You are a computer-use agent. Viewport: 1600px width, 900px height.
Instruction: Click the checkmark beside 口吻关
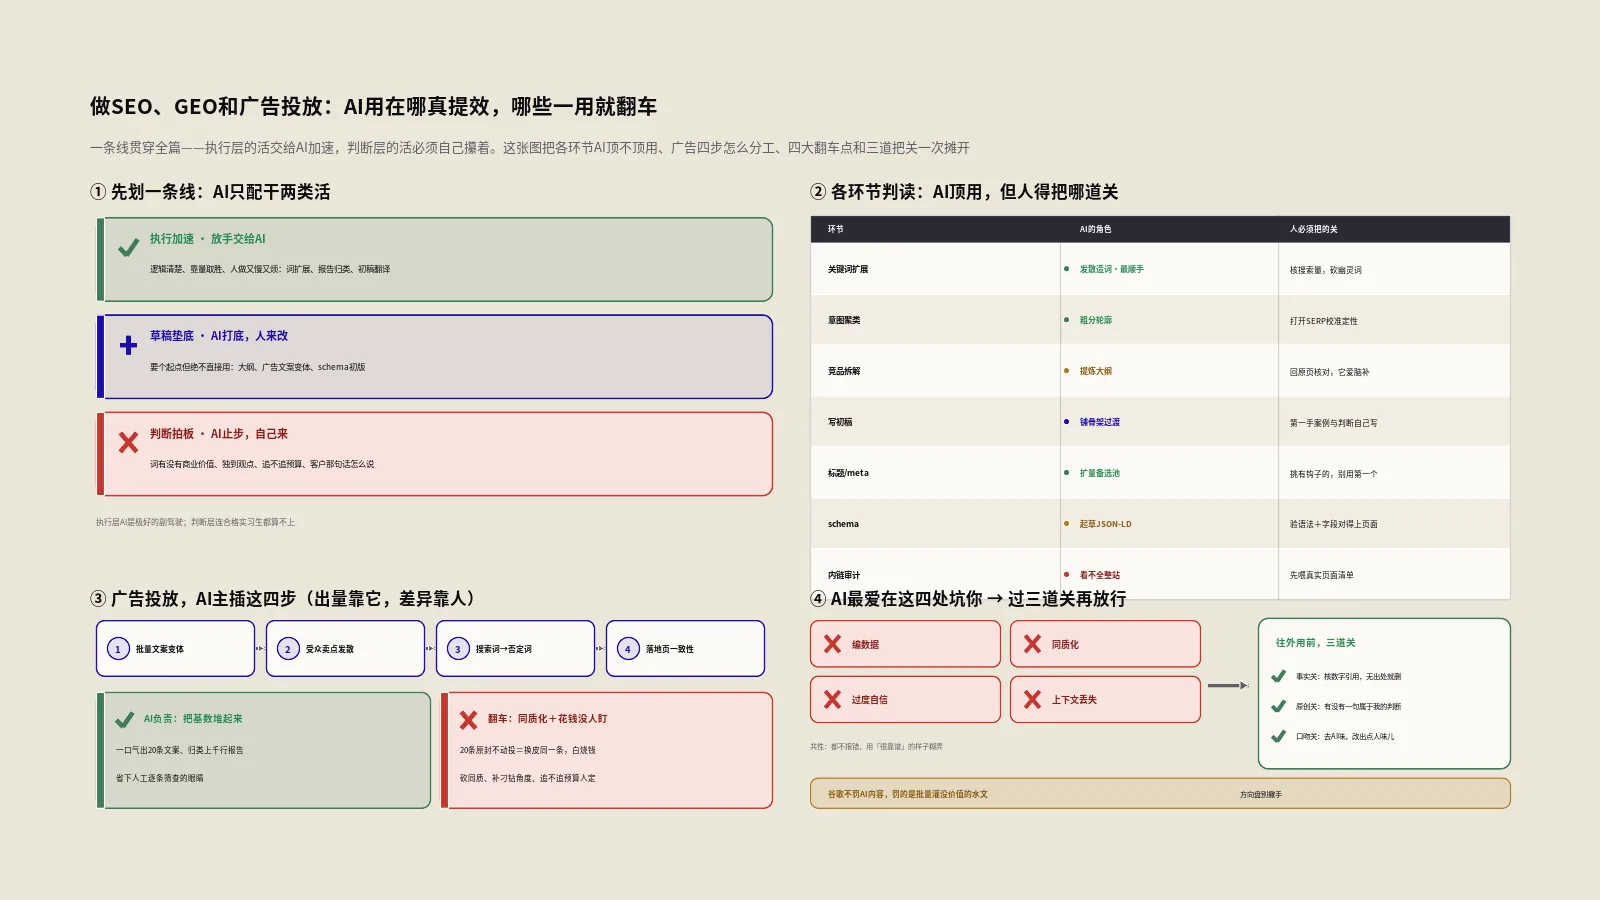[x=1278, y=736]
